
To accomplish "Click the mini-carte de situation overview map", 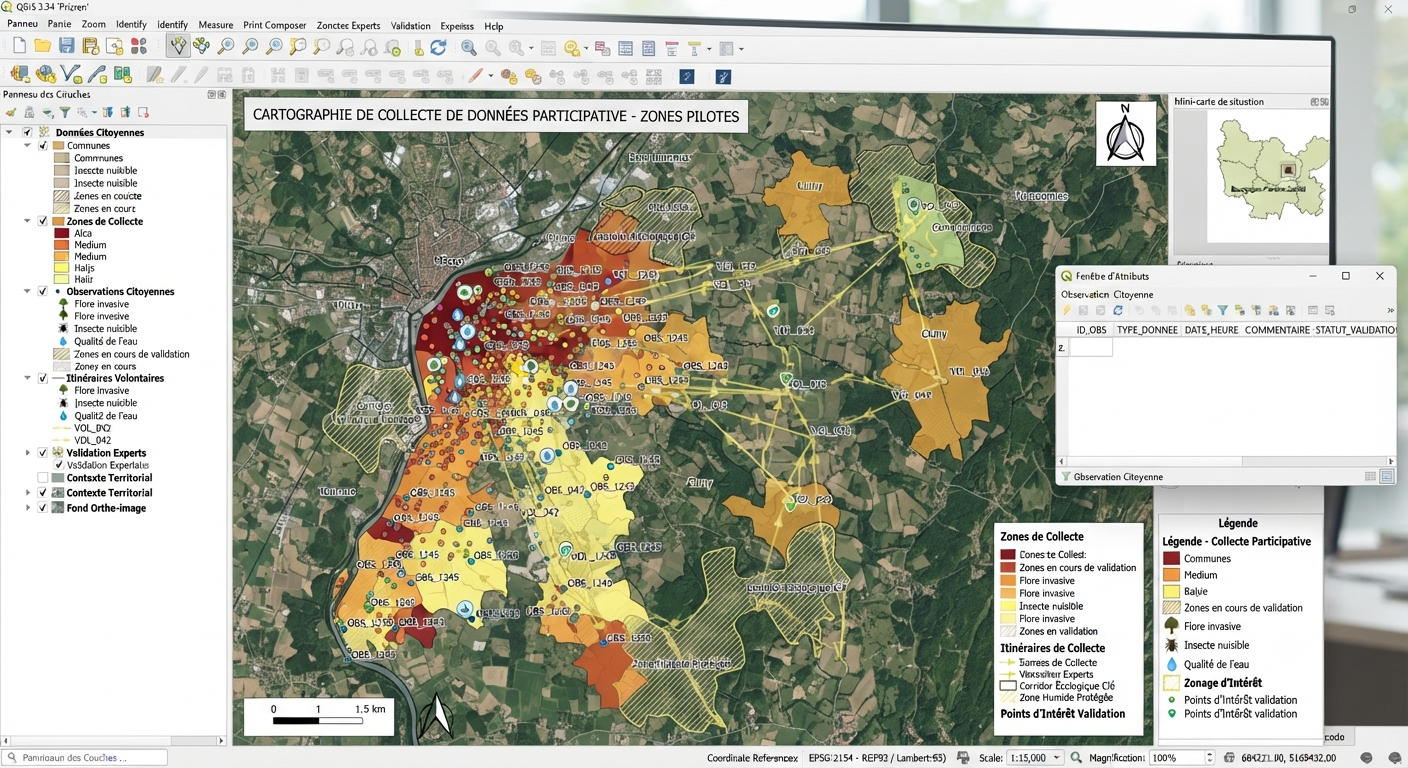I will coord(1269,176).
